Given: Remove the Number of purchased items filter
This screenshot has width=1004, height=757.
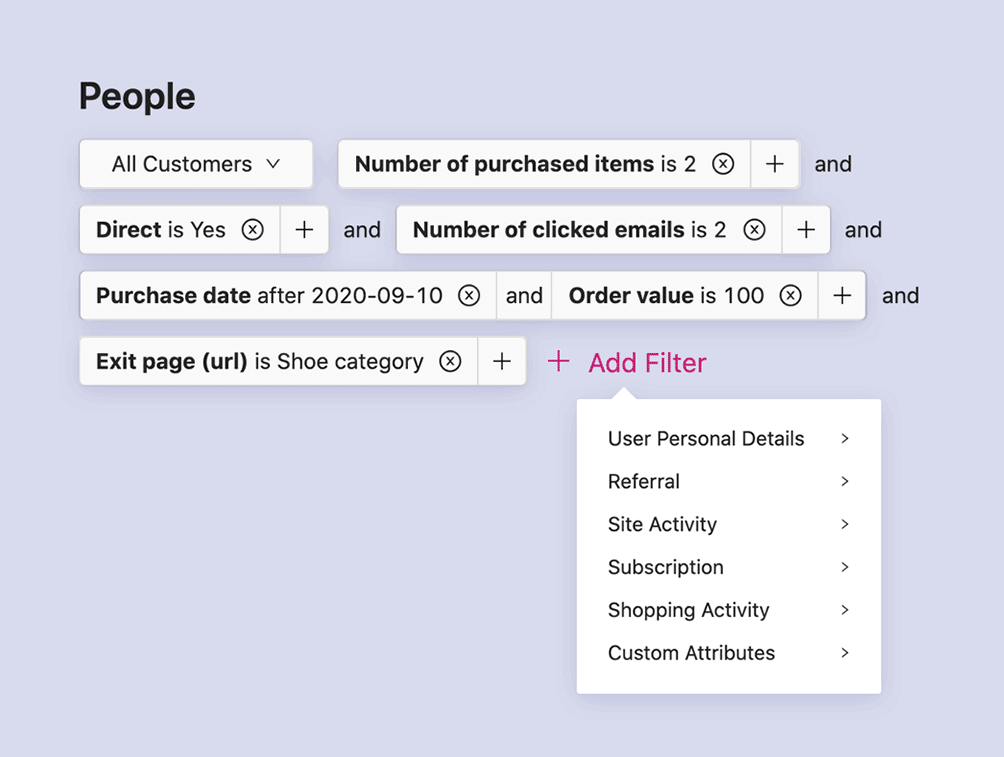Looking at the screenshot, I should (x=723, y=164).
